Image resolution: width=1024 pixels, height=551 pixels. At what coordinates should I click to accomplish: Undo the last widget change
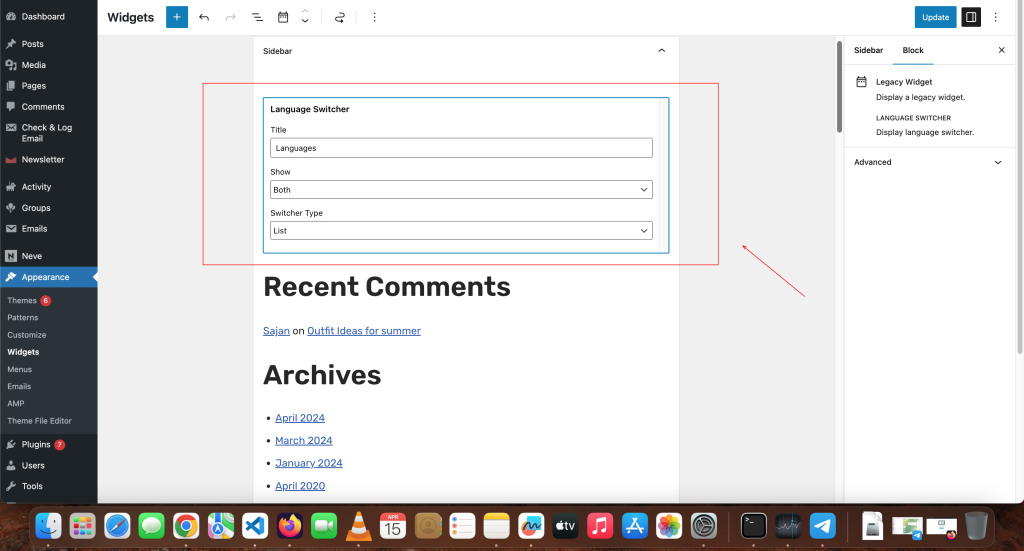pyautogui.click(x=204, y=18)
